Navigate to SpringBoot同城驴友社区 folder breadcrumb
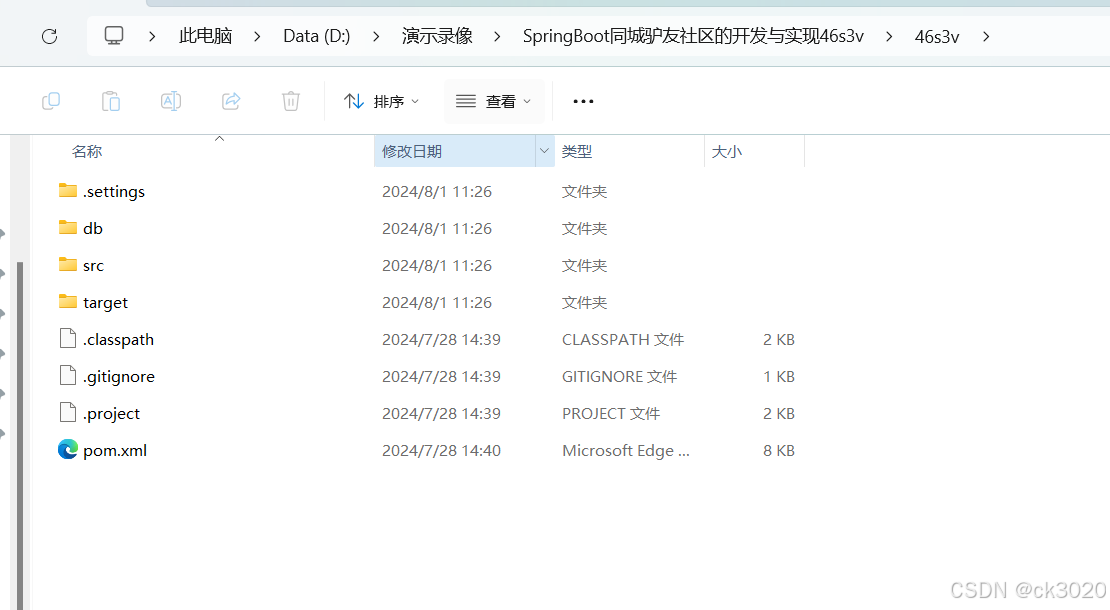 (693, 36)
